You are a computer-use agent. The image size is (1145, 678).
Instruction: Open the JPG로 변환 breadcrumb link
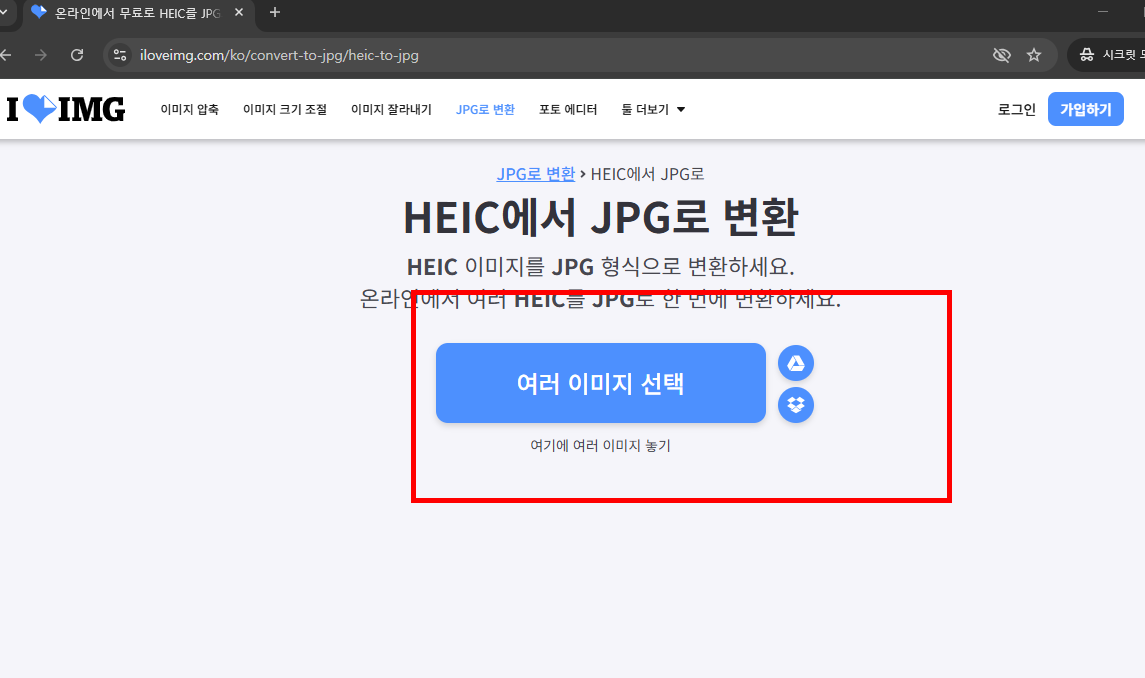(x=536, y=173)
